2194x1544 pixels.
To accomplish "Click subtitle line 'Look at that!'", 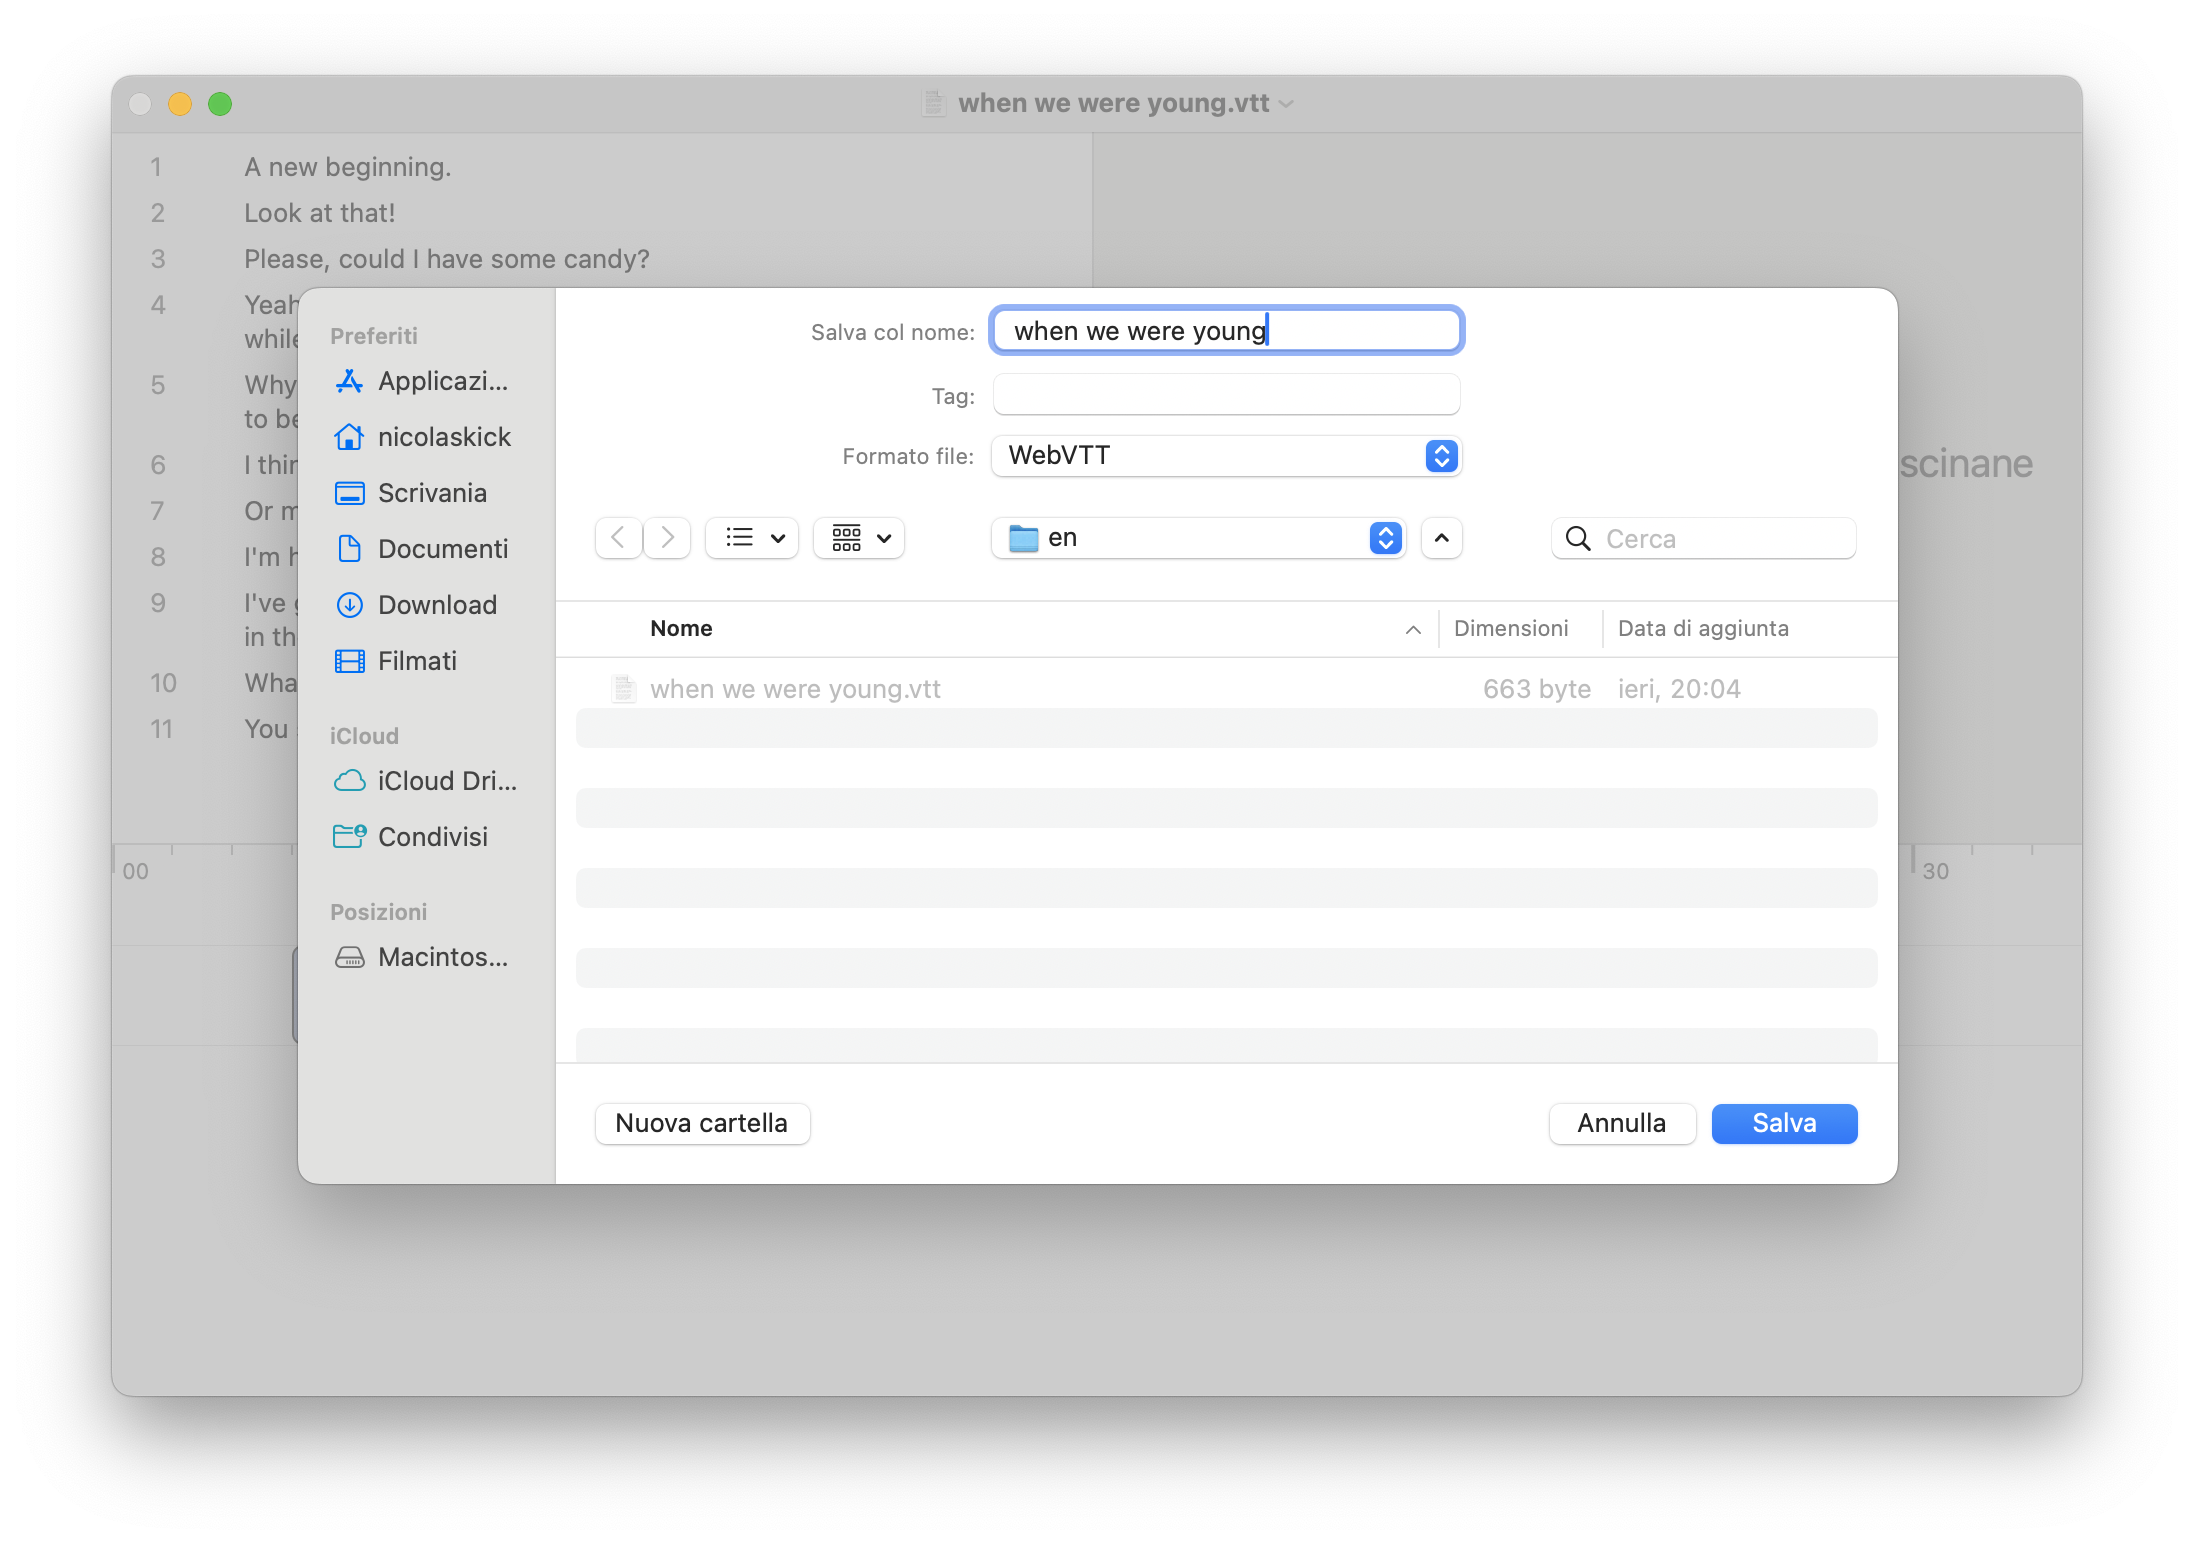I will click(319, 213).
